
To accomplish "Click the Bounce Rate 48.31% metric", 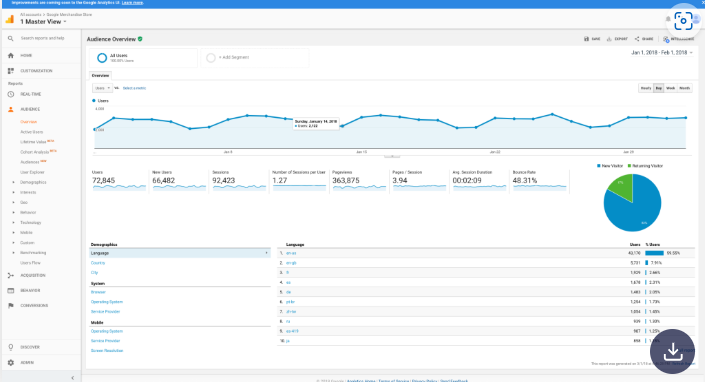I will point(540,181).
